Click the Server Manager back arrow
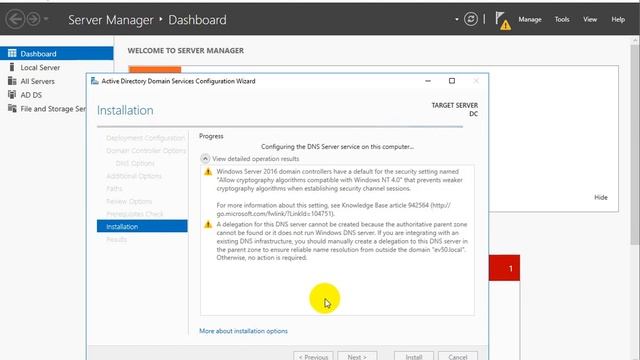This screenshot has width=640, height=360. coord(15,19)
